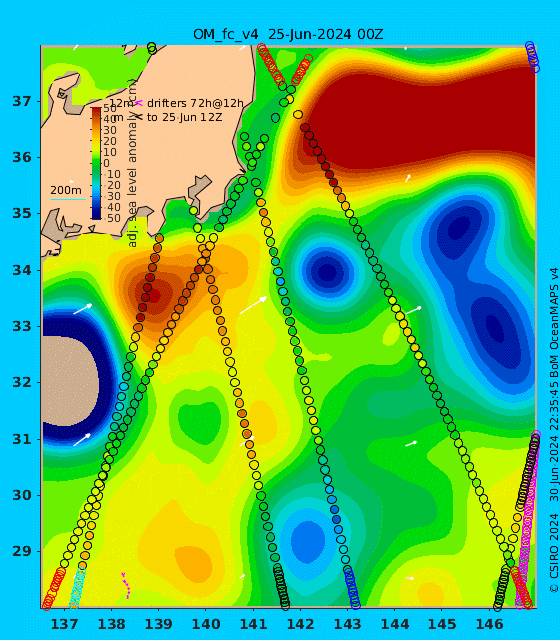Click the latitude axis label 33
Screen dimensions: 560x640
click(x=21, y=327)
